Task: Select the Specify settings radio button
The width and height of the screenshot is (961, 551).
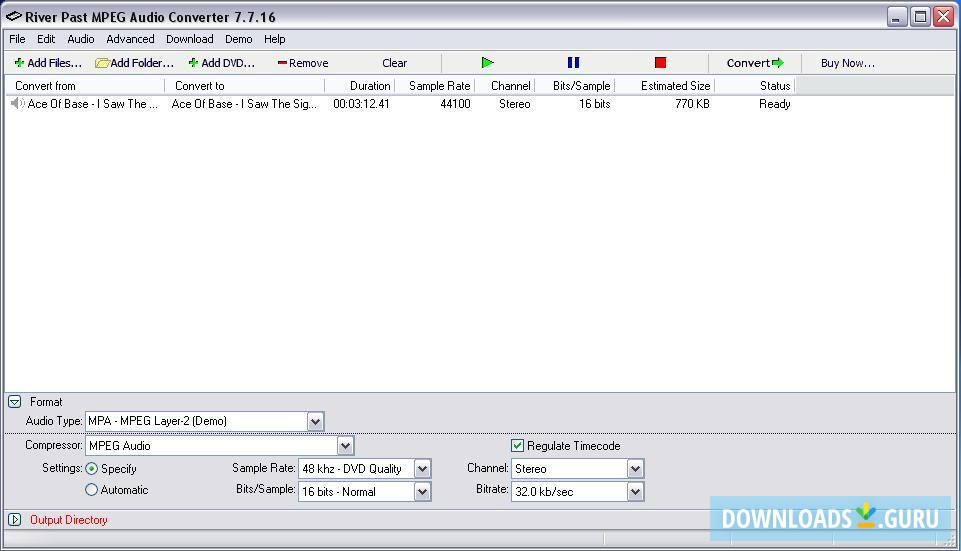Action: tap(91, 469)
